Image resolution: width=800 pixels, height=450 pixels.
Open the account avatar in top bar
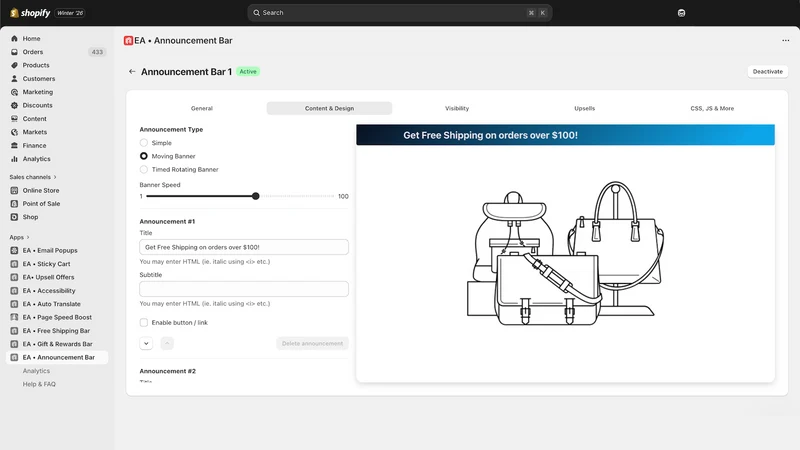pyautogui.click(x=681, y=13)
